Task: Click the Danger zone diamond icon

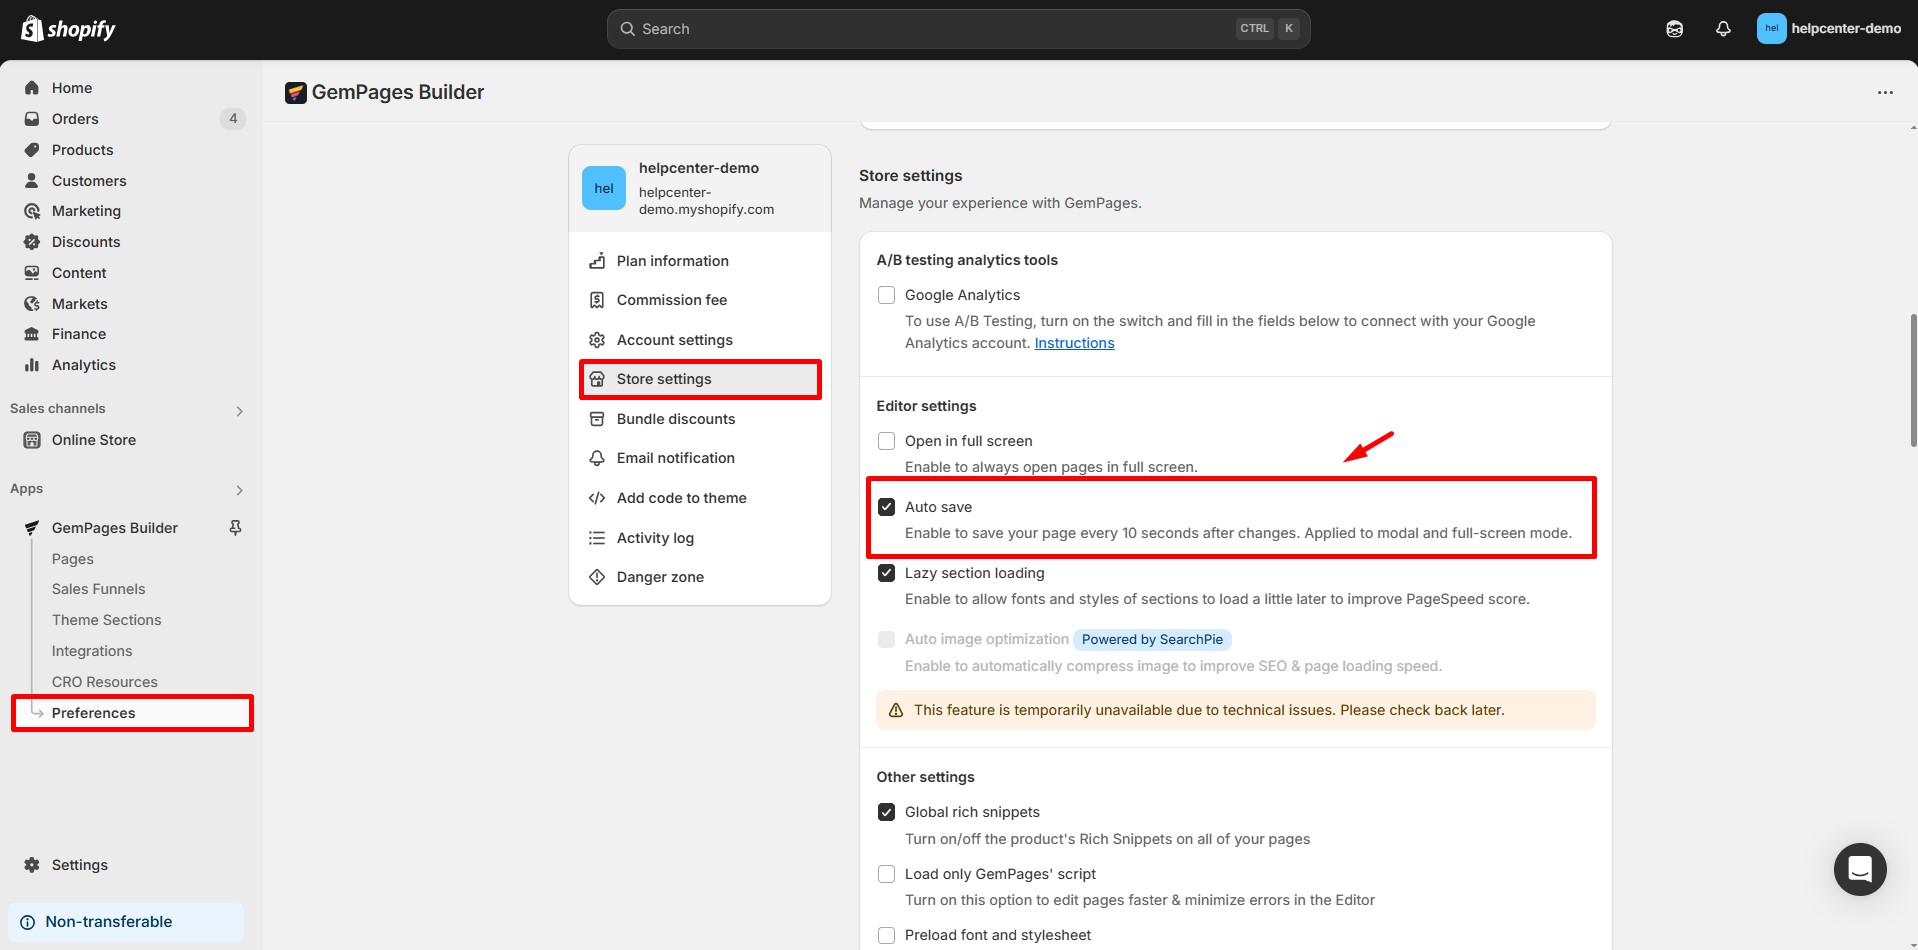Action: tap(597, 577)
